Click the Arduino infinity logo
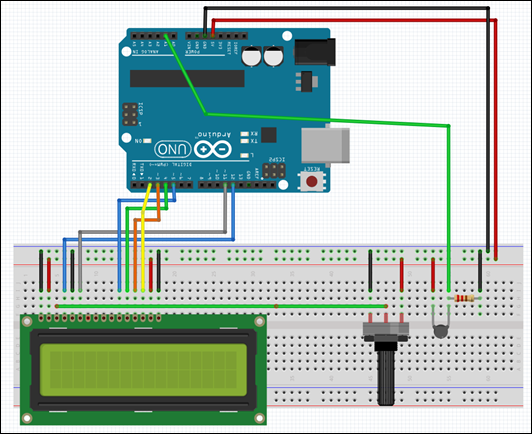This screenshot has height=434, width=532. tap(213, 149)
